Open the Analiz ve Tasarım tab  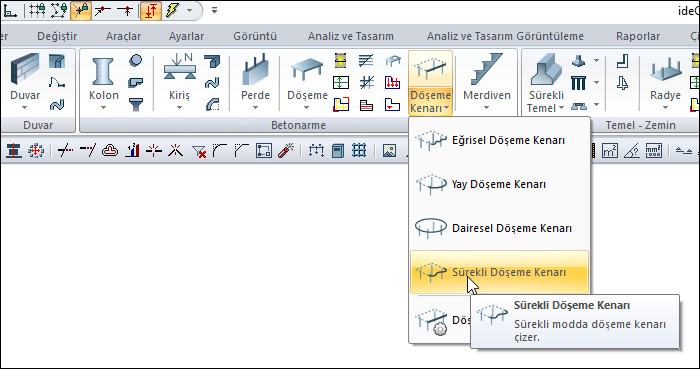click(x=351, y=36)
